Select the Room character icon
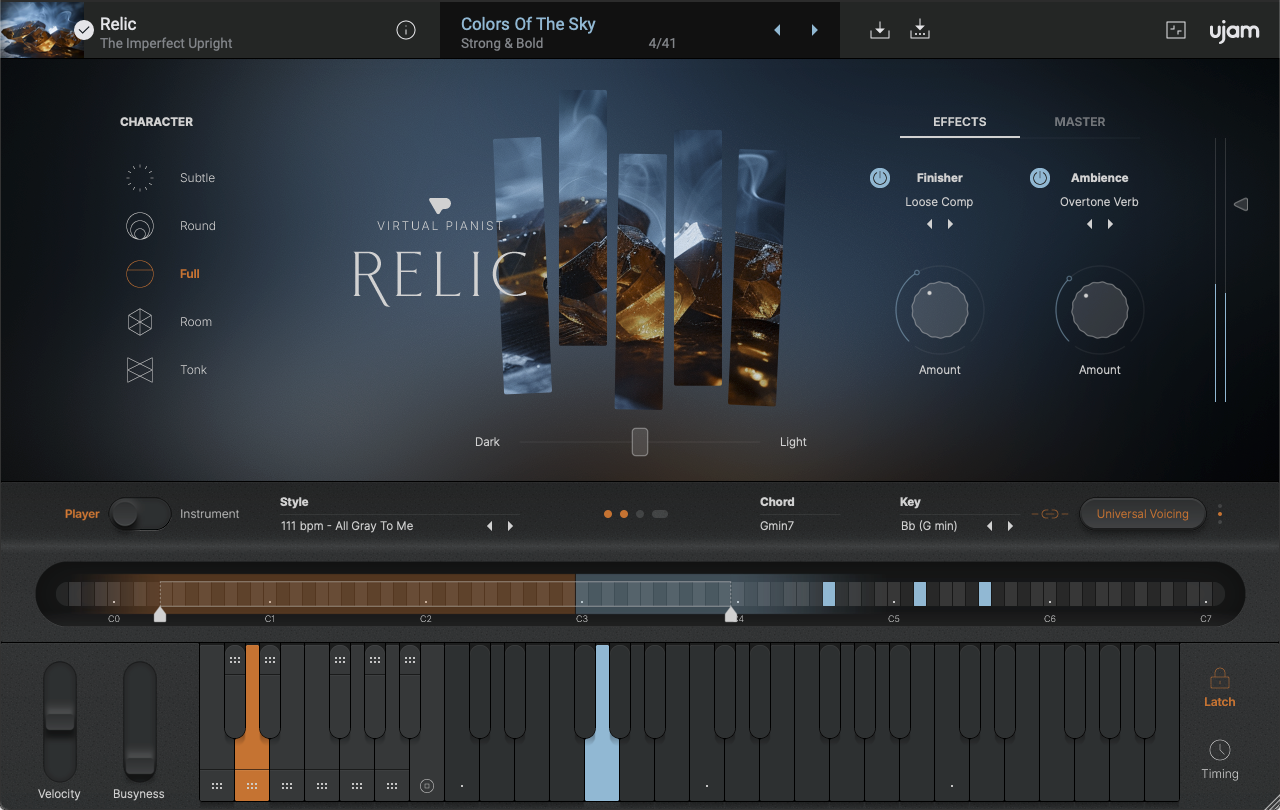 (x=140, y=322)
